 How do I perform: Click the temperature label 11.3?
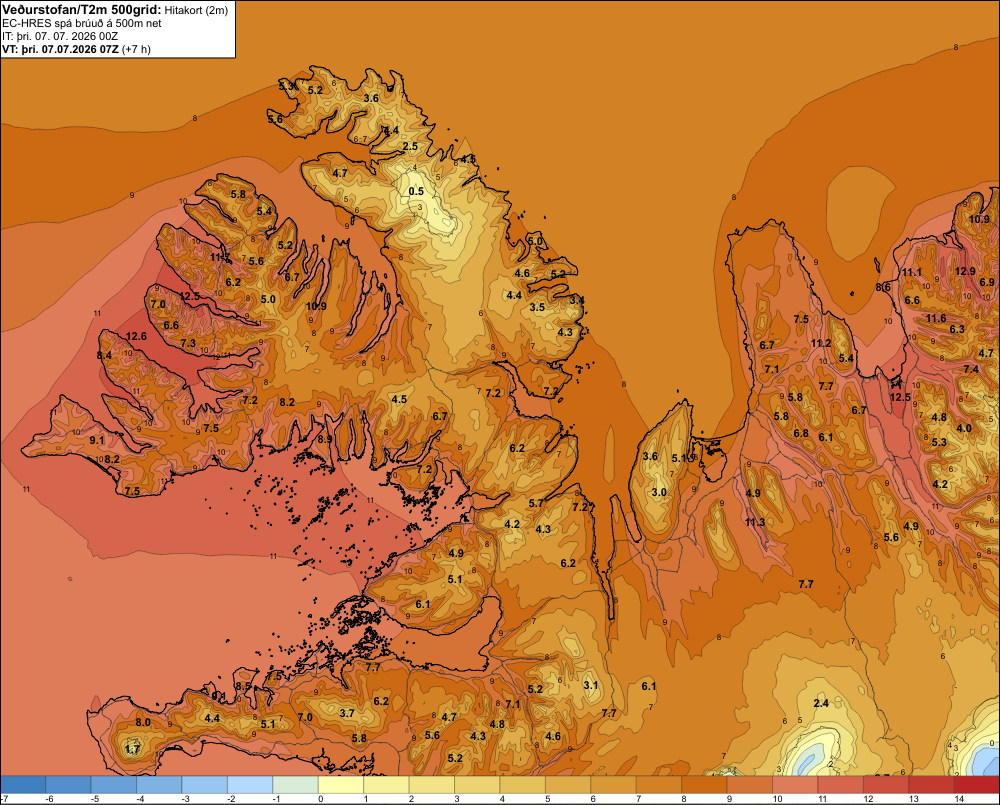point(754,522)
